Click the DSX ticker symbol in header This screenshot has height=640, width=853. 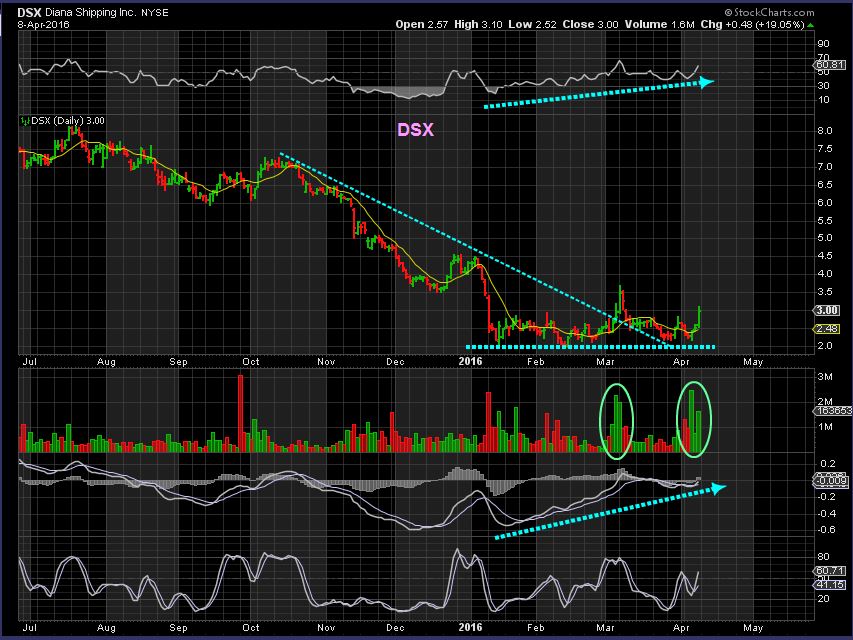[x=30, y=11]
